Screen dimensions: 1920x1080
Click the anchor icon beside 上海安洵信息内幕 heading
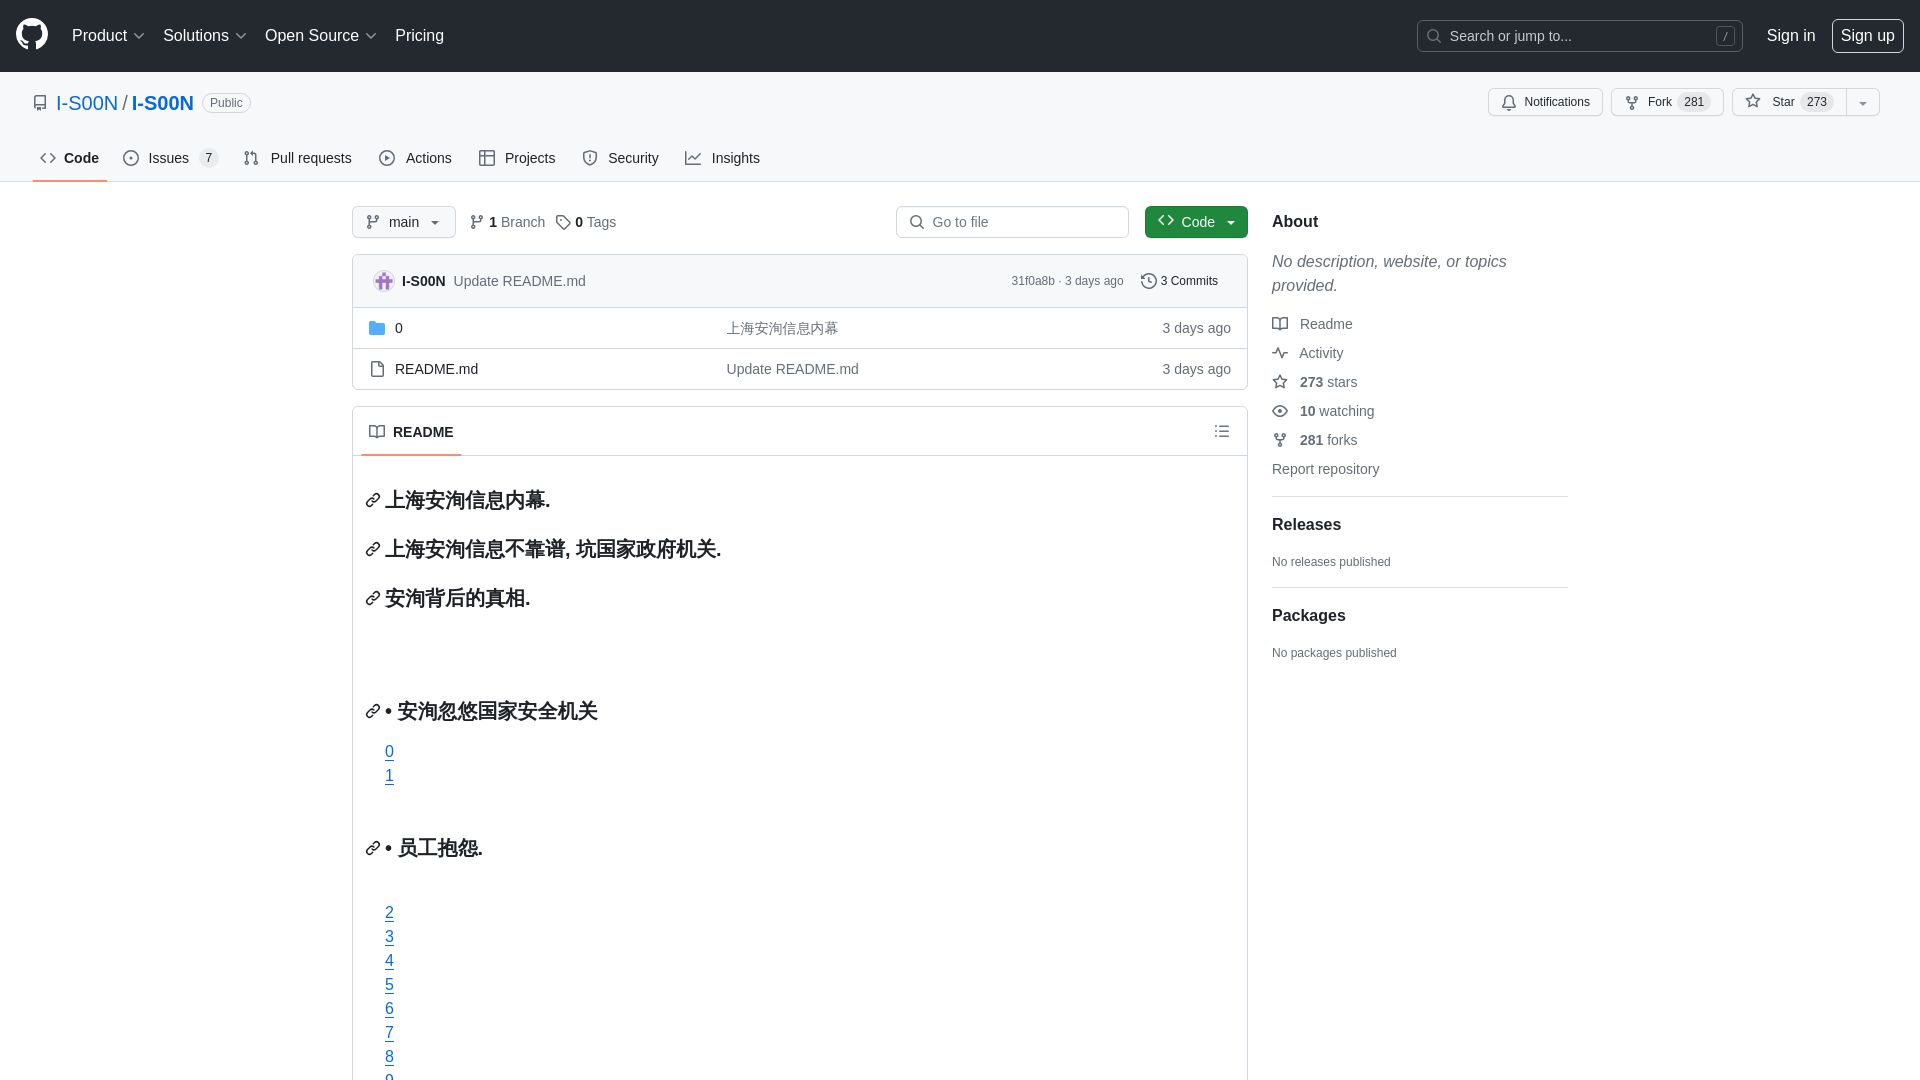tap(373, 500)
